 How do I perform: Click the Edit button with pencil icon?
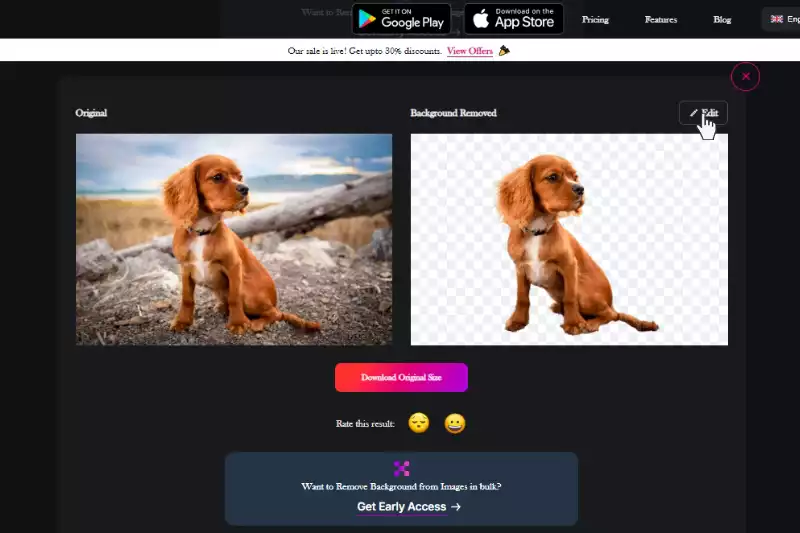coord(703,113)
